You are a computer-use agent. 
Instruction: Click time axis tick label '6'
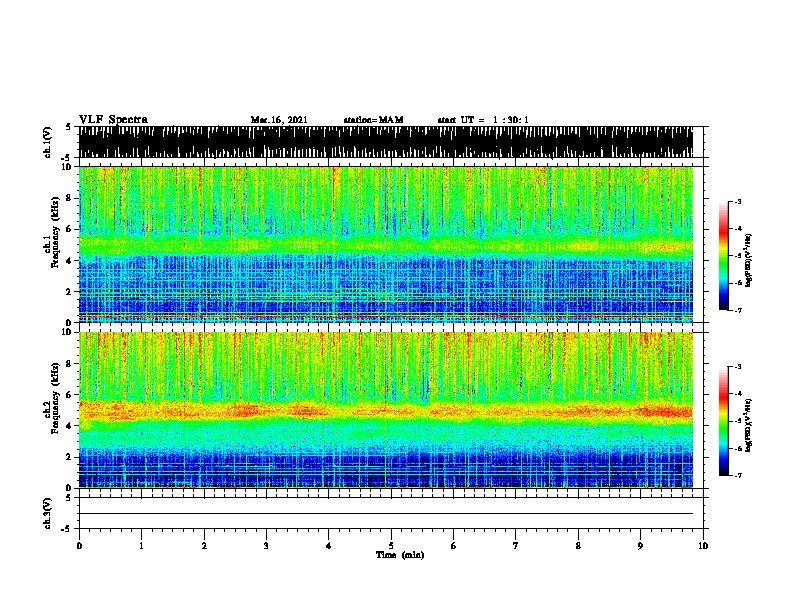pyautogui.click(x=454, y=546)
